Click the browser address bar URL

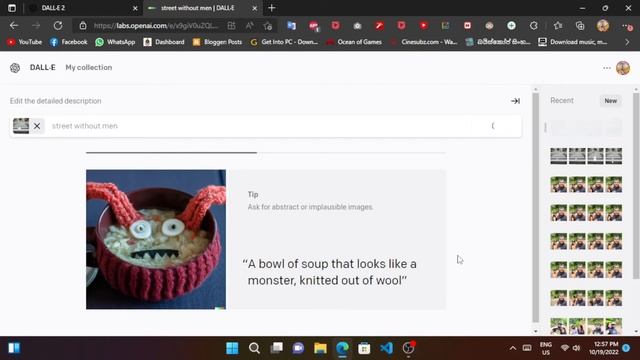[156, 26]
